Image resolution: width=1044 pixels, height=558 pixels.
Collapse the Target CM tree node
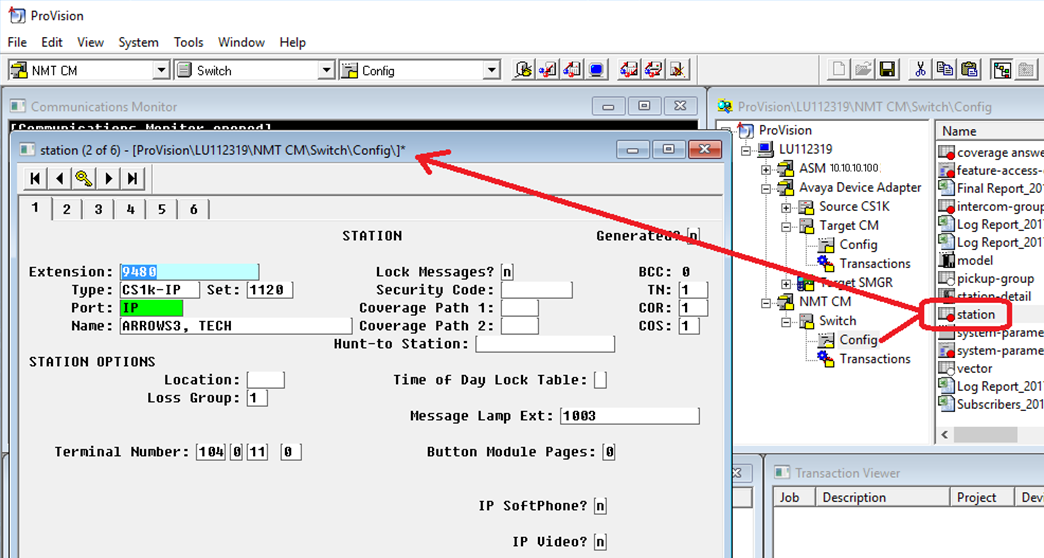(x=786, y=226)
